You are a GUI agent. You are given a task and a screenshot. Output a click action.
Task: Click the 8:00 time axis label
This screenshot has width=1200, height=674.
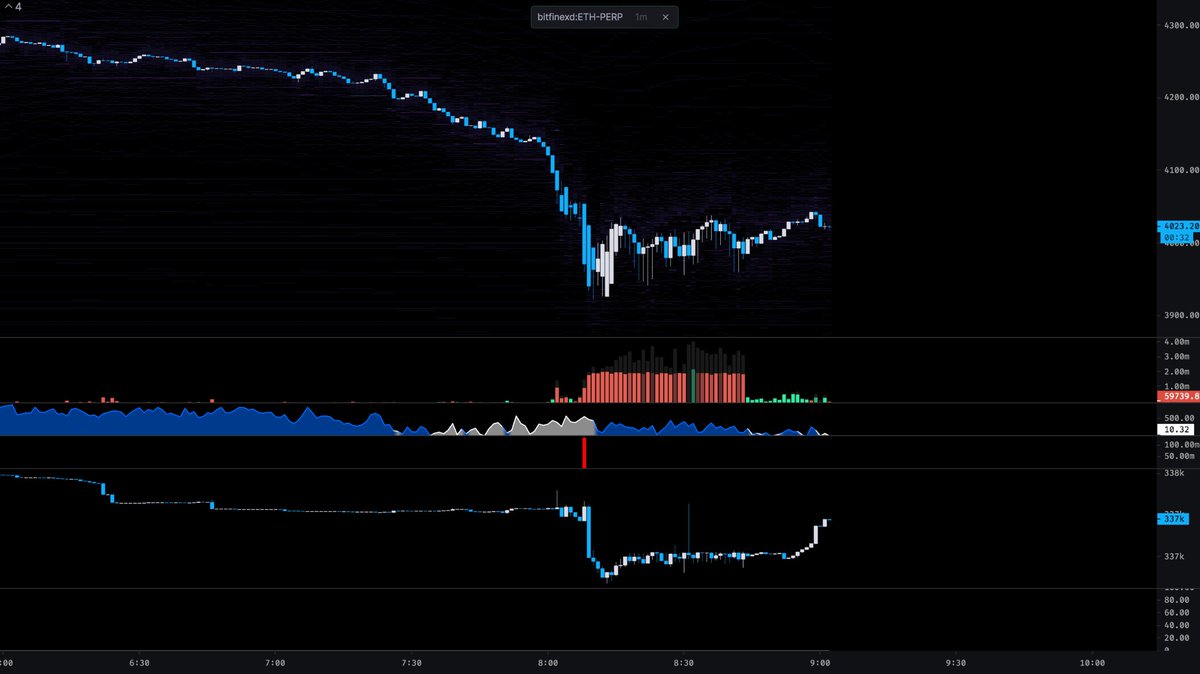click(x=548, y=663)
